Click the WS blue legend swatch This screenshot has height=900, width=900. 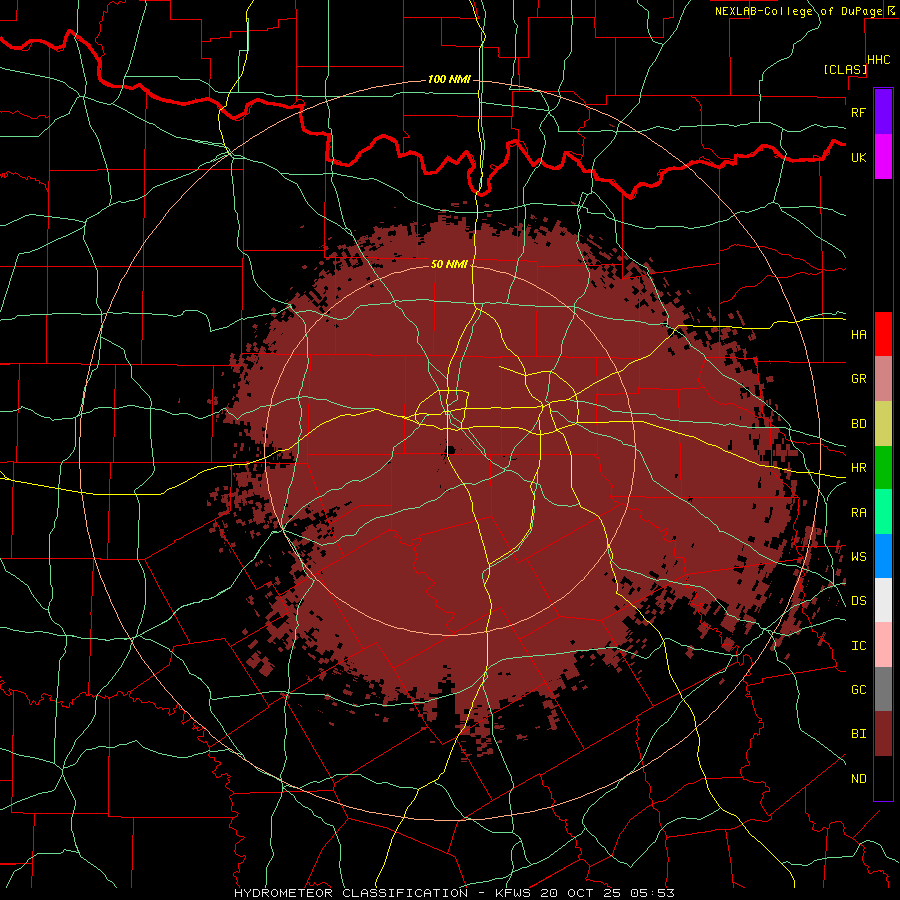point(883,556)
